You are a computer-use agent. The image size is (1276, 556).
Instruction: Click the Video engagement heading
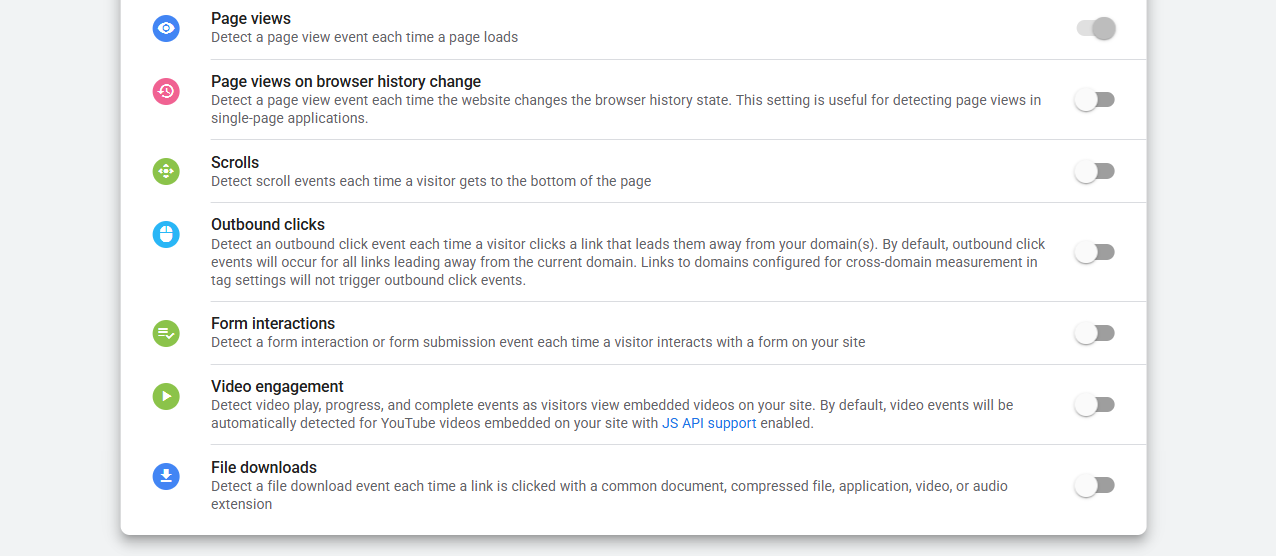277,386
